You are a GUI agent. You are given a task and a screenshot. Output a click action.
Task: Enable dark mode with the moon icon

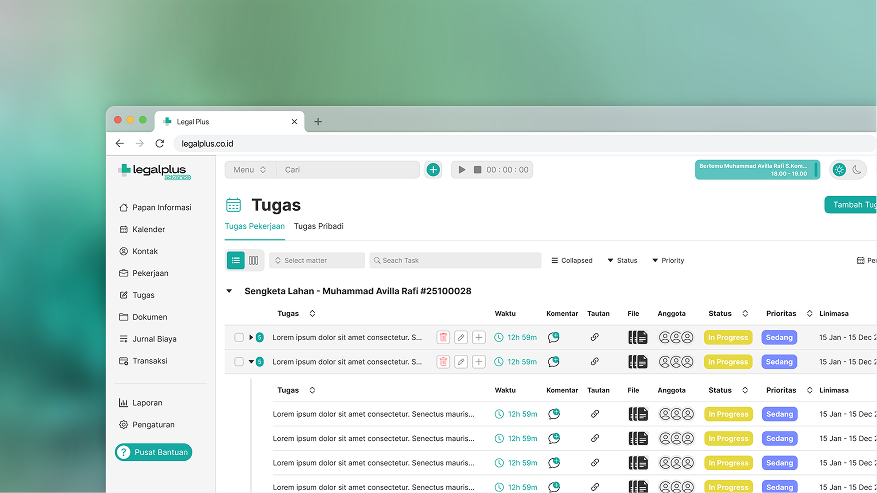coord(857,170)
